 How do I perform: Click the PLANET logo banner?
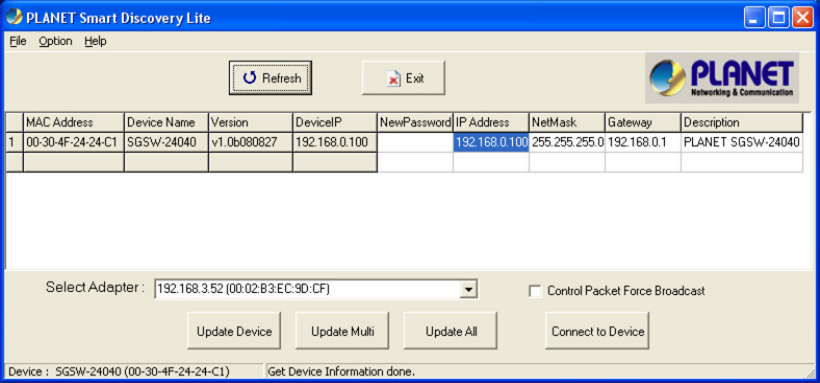point(722,77)
